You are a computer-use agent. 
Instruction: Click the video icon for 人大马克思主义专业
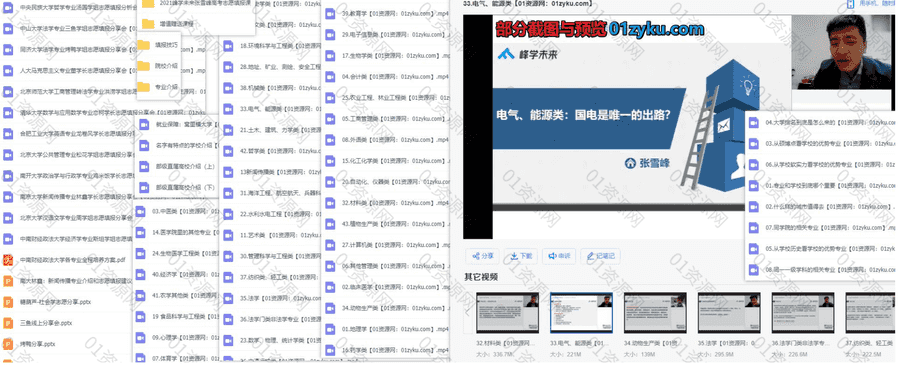pyautogui.click(x=8, y=71)
